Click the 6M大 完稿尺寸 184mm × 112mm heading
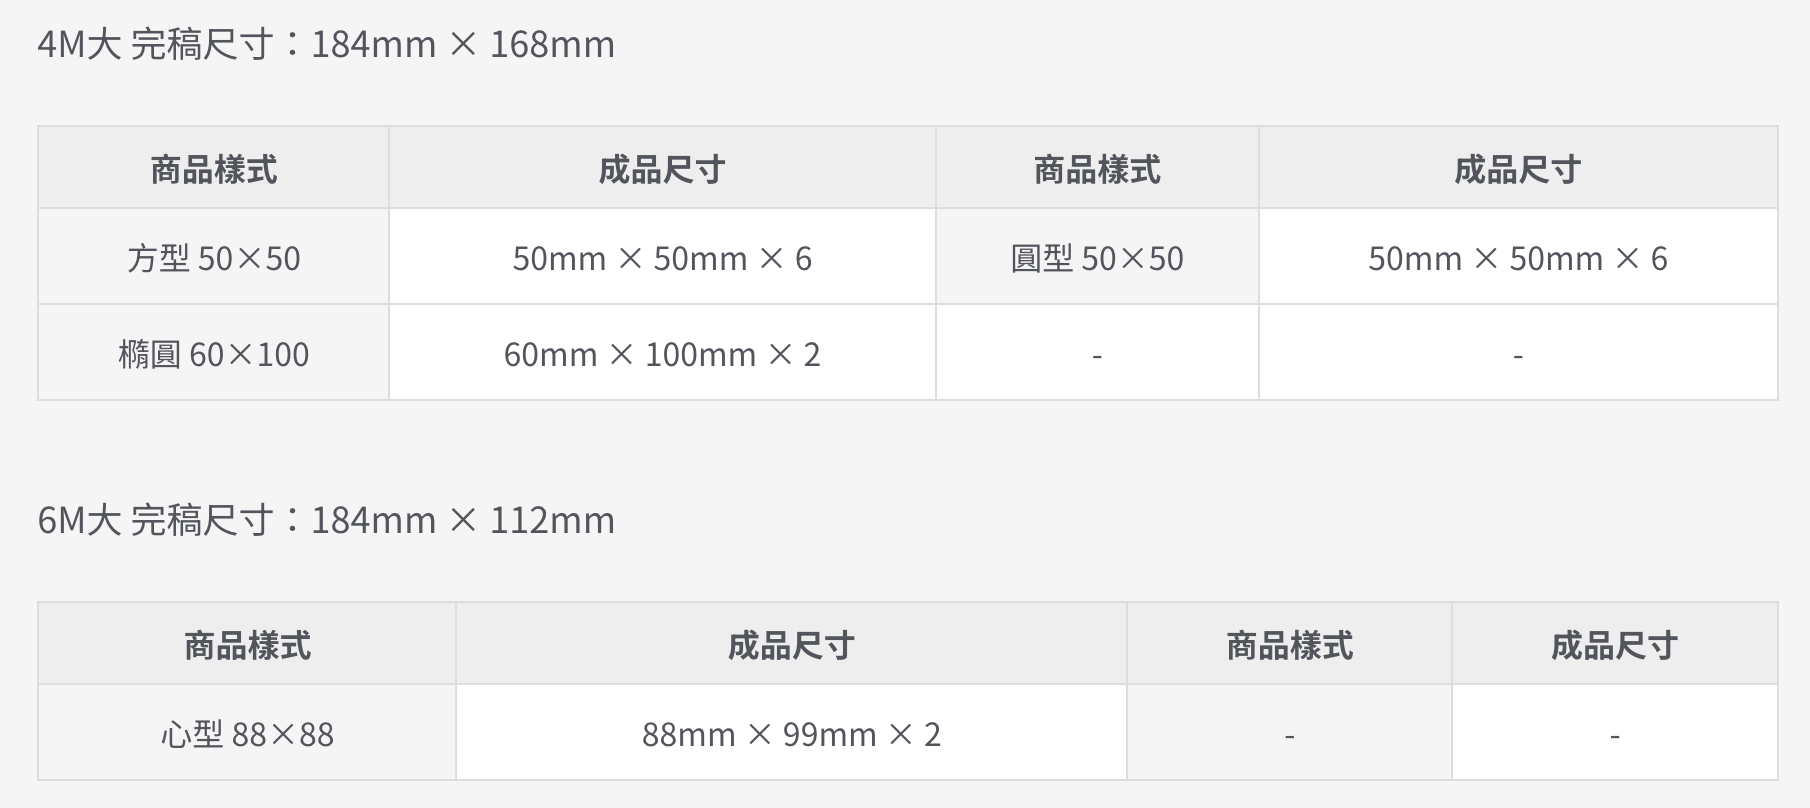 click(326, 521)
